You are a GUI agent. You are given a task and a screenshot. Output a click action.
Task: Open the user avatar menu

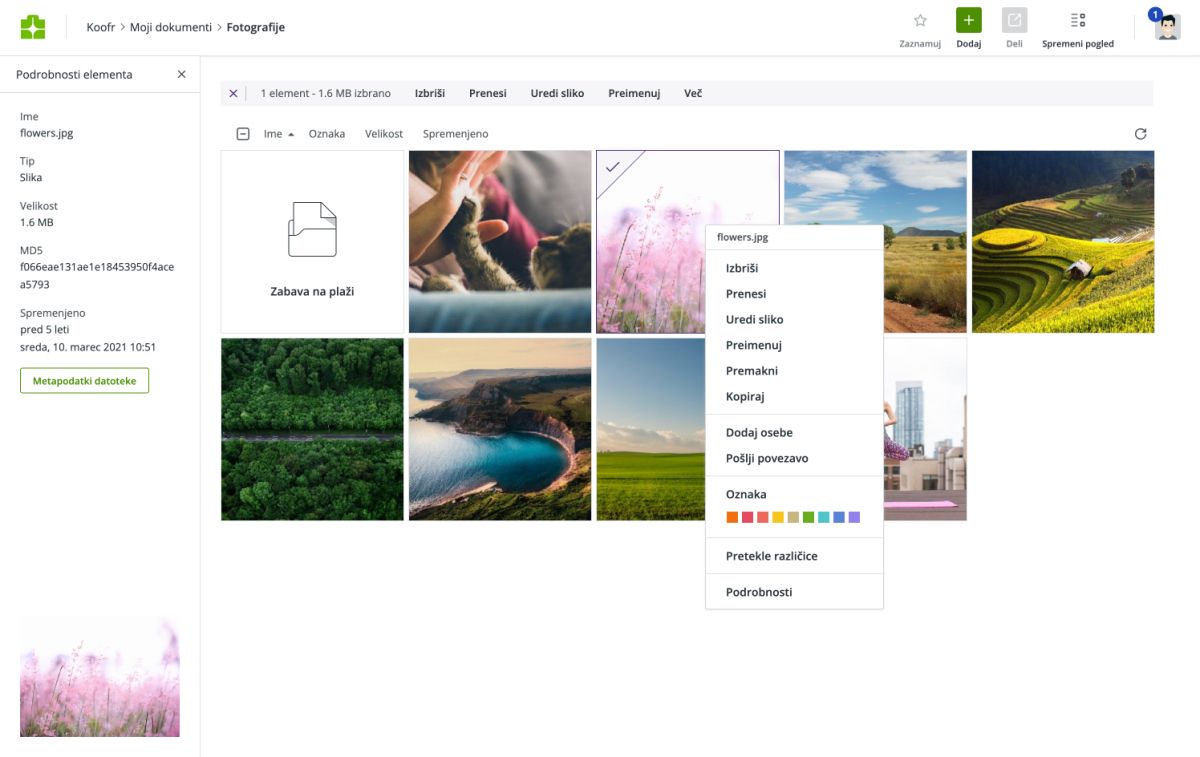pyautogui.click(x=1167, y=27)
